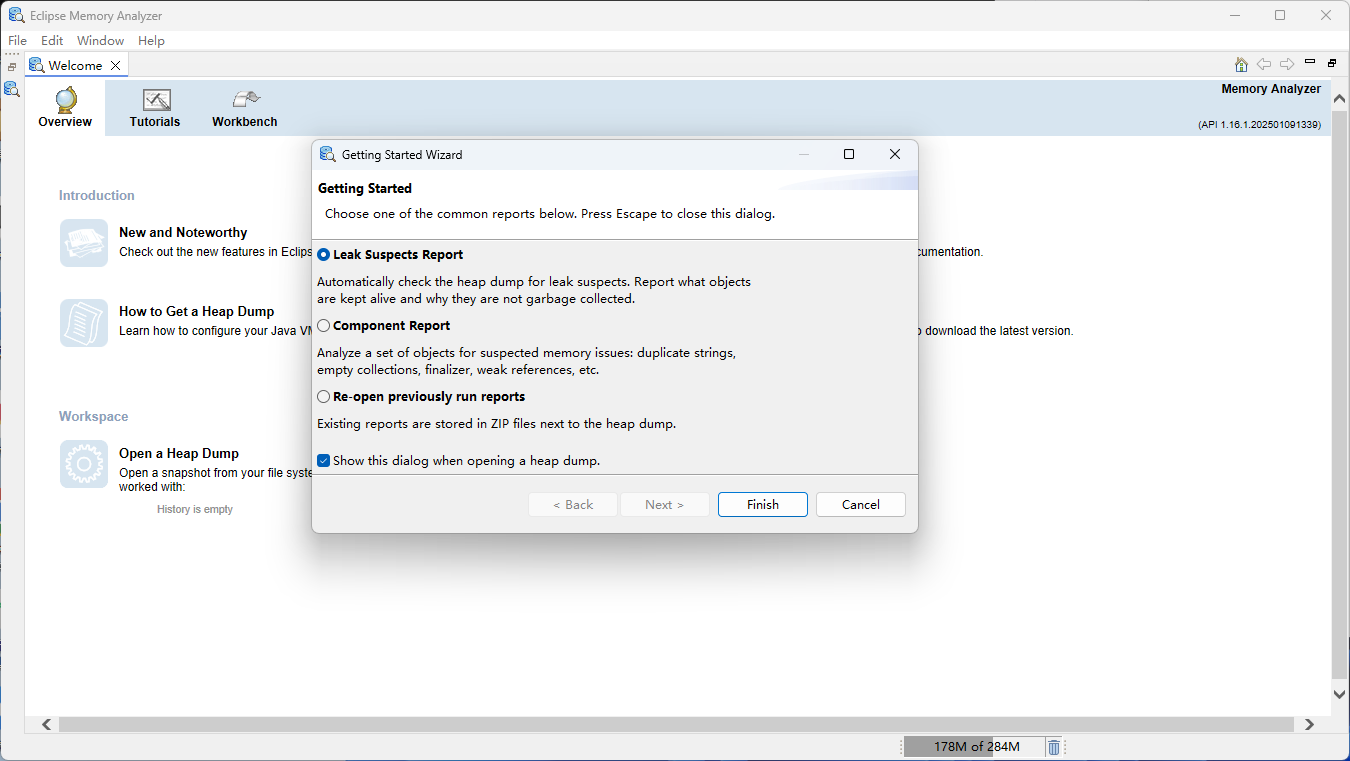The image size is (1350, 761).
Task: Open the File menu
Action: 17,41
